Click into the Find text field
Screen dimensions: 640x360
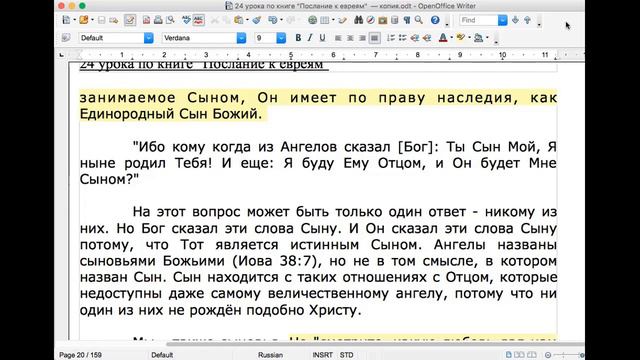click(478, 20)
